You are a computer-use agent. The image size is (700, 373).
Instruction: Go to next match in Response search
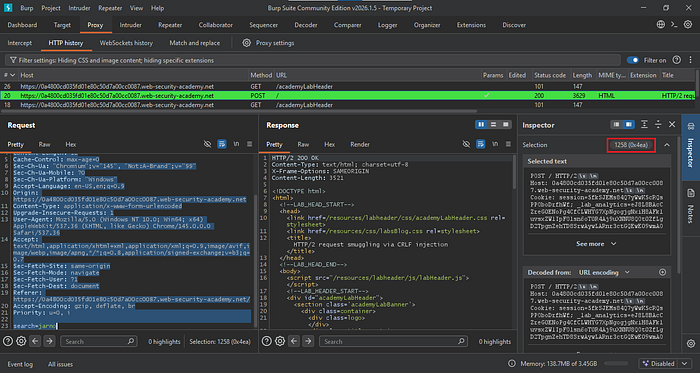308,341
